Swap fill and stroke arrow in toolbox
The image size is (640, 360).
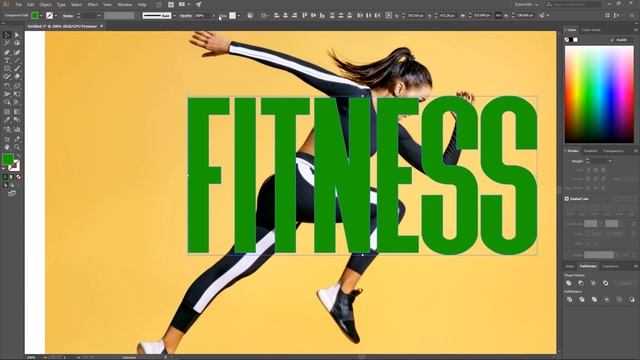tap(18, 156)
